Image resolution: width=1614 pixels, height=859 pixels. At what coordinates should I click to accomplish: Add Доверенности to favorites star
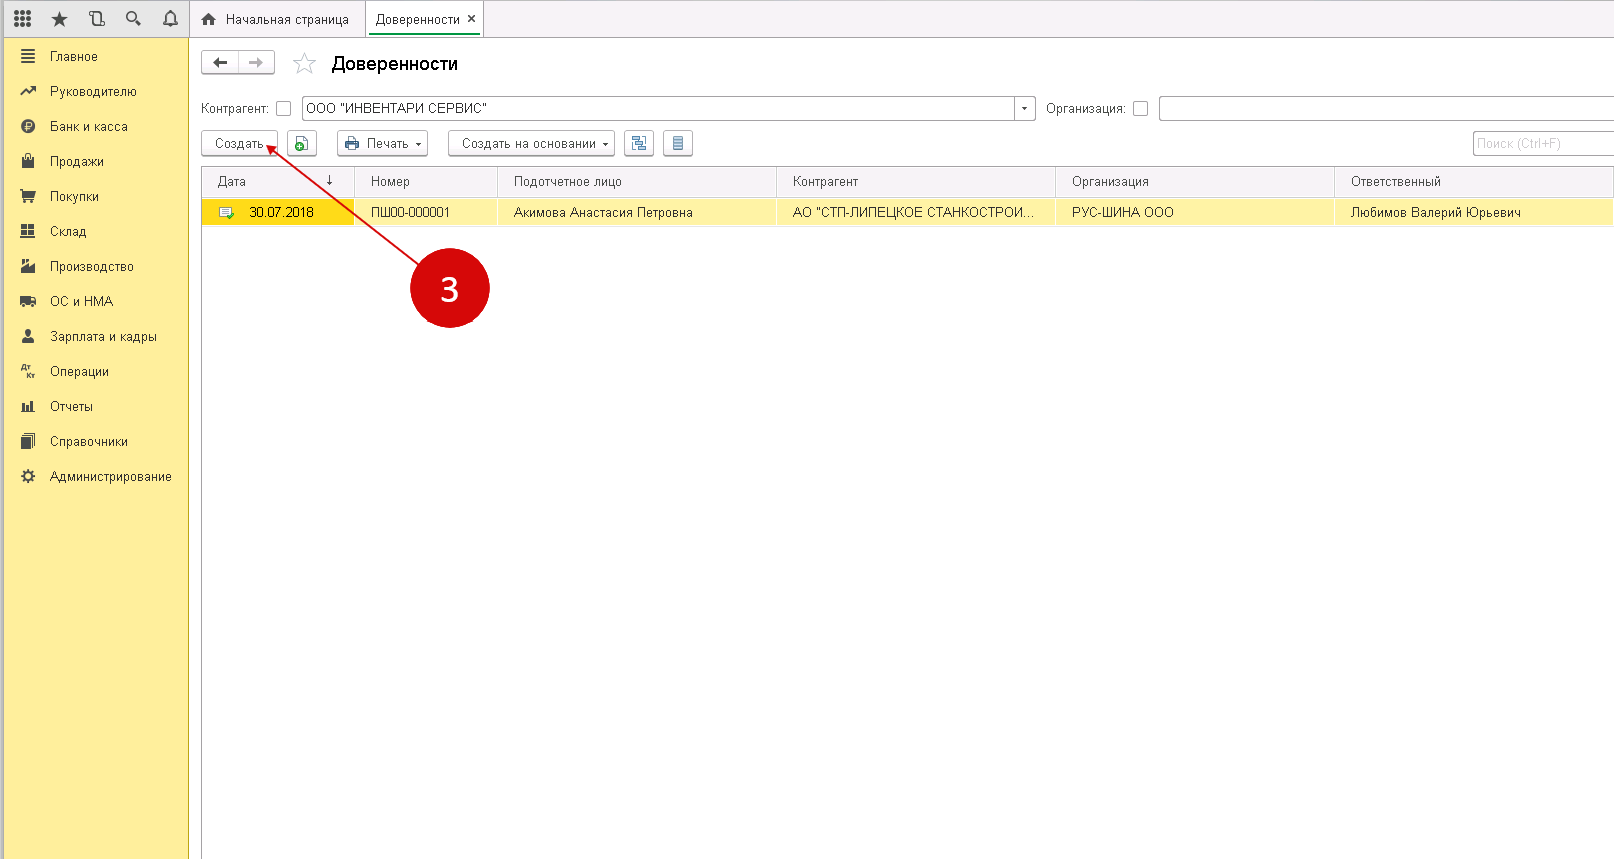pos(304,64)
